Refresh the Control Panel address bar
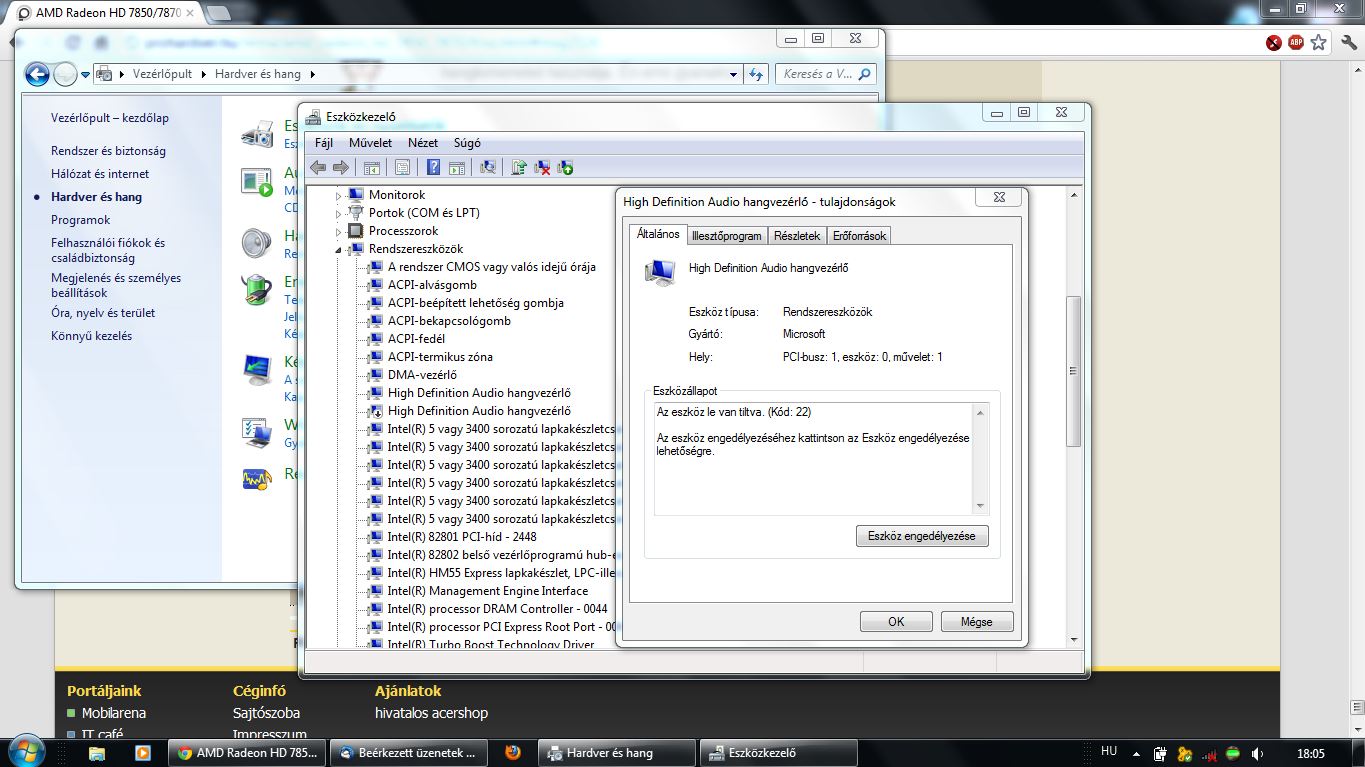Screen dimensions: 1365x767 pyautogui.click(x=757, y=74)
